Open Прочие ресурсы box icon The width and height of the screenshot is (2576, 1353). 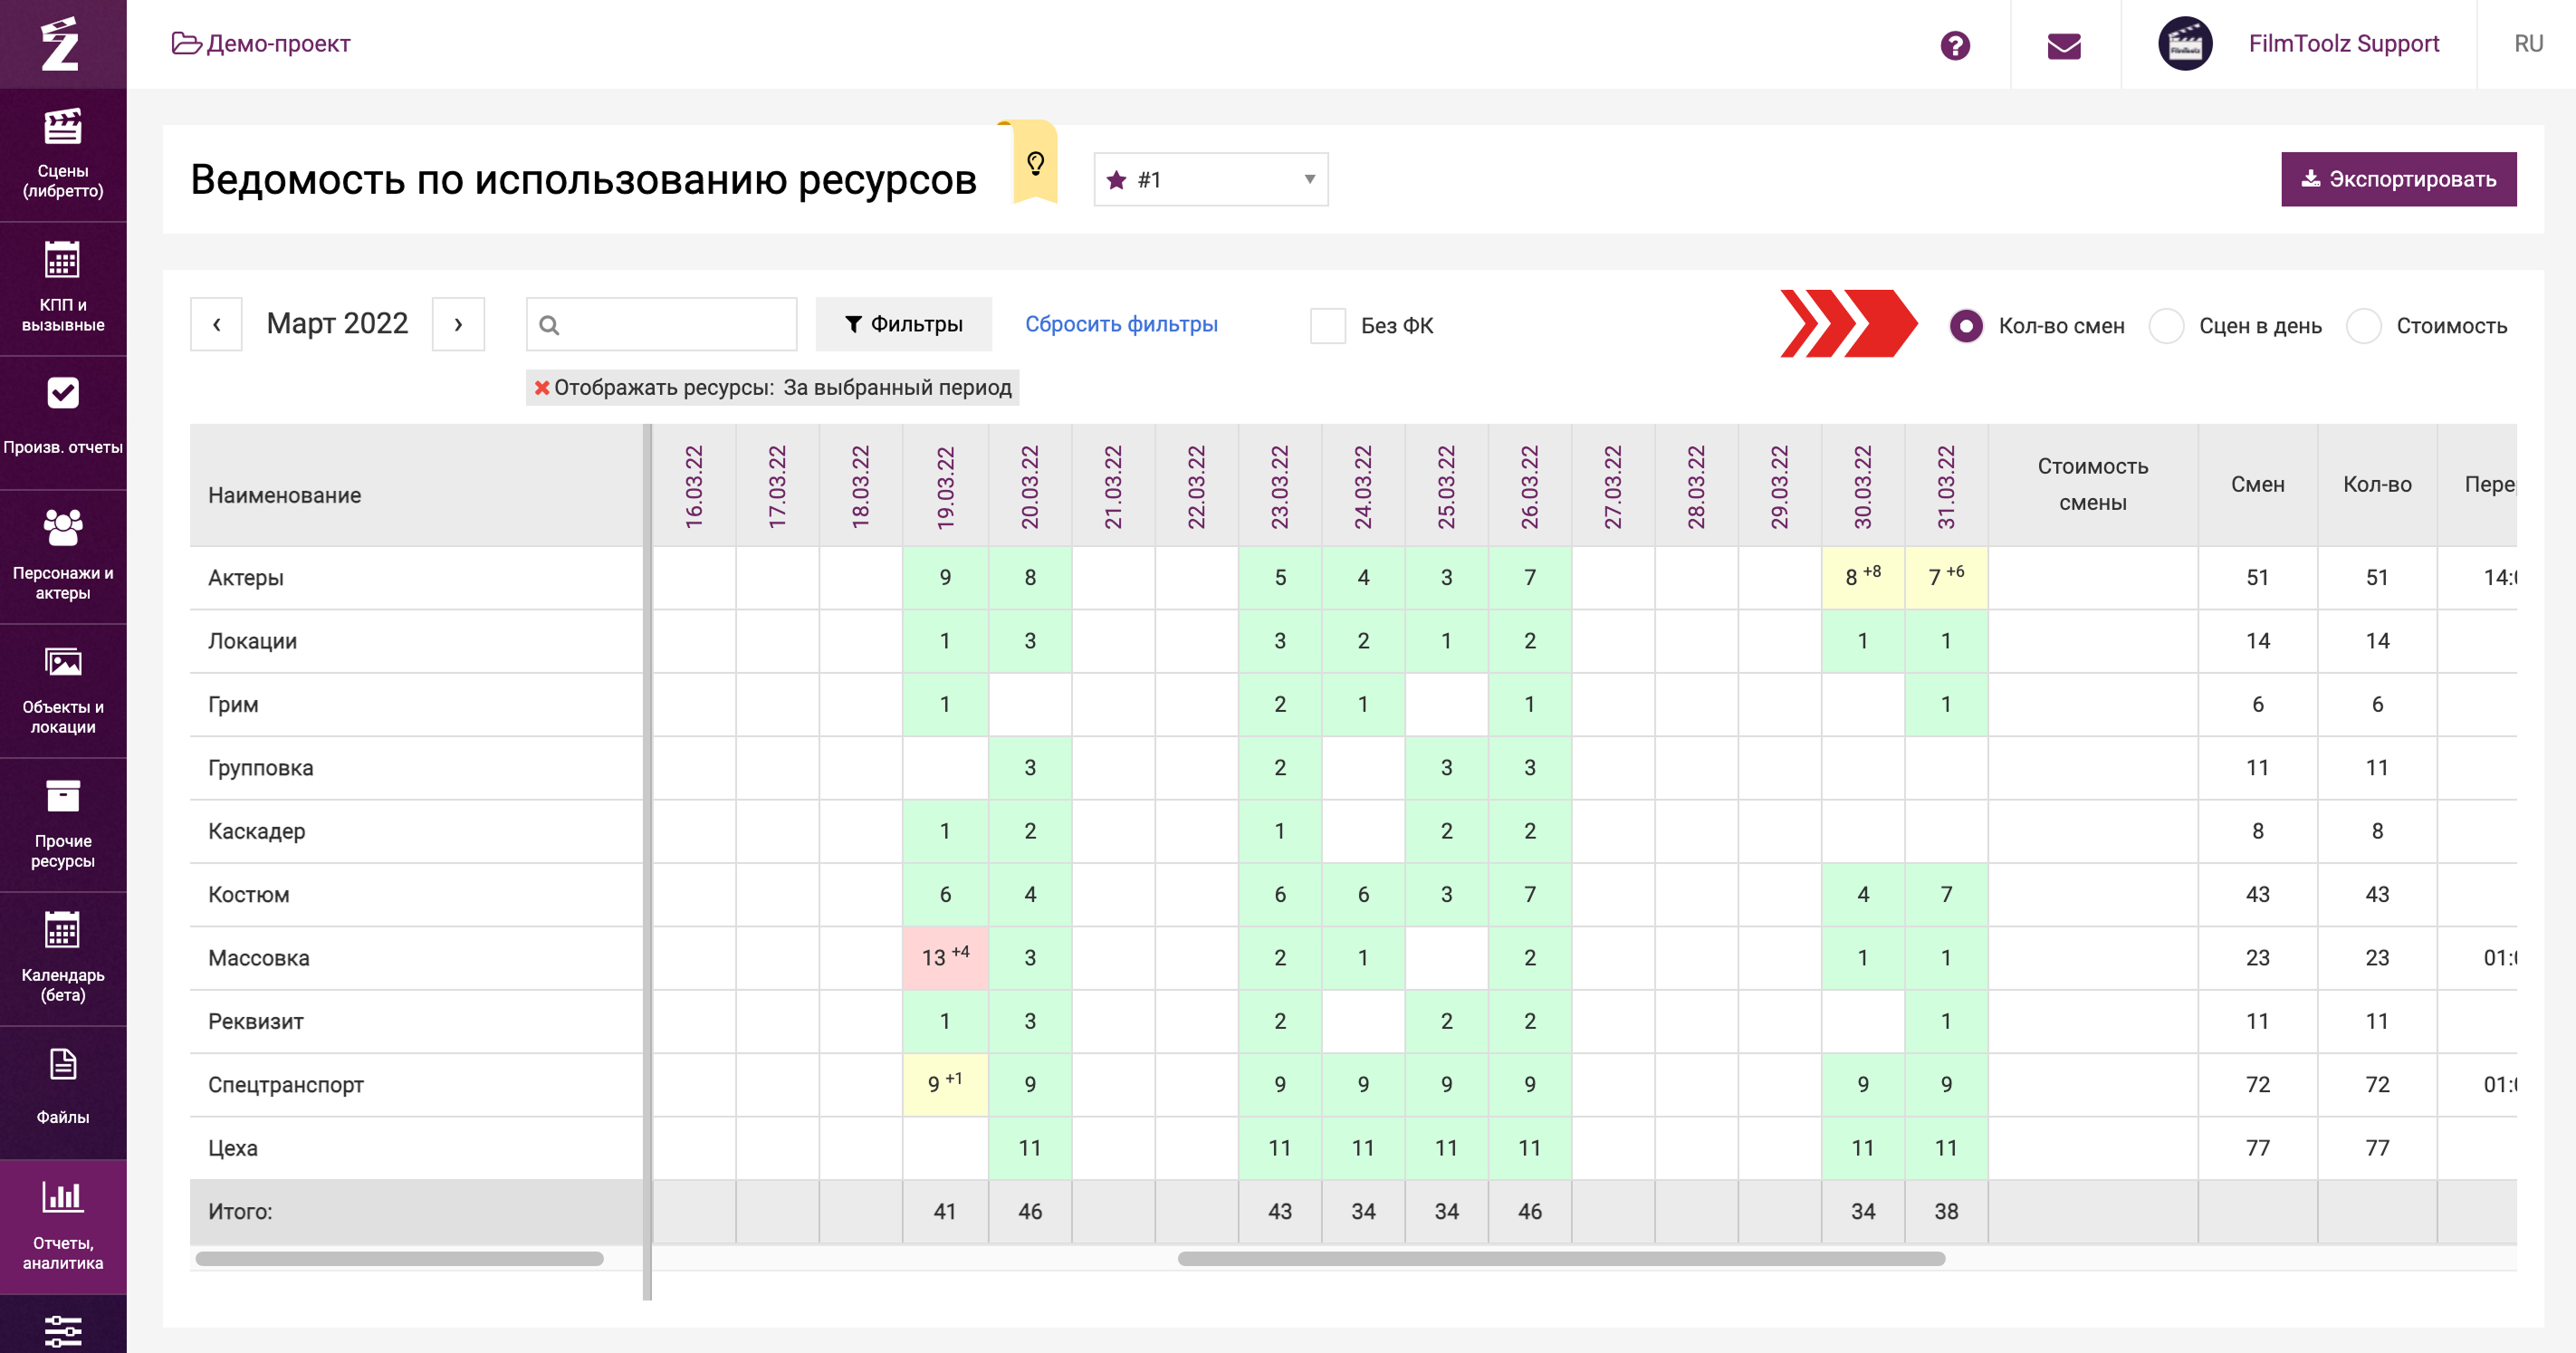tap(62, 797)
